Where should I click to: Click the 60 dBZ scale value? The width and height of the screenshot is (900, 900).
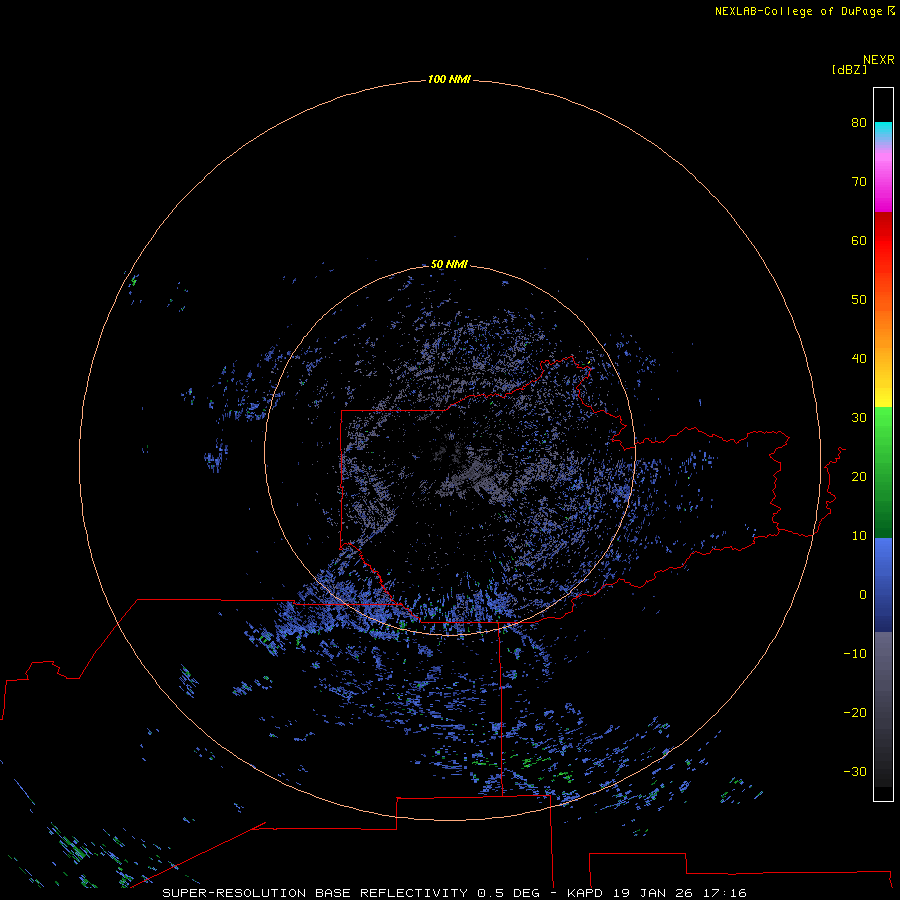pyautogui.click(x=859, y=240)
